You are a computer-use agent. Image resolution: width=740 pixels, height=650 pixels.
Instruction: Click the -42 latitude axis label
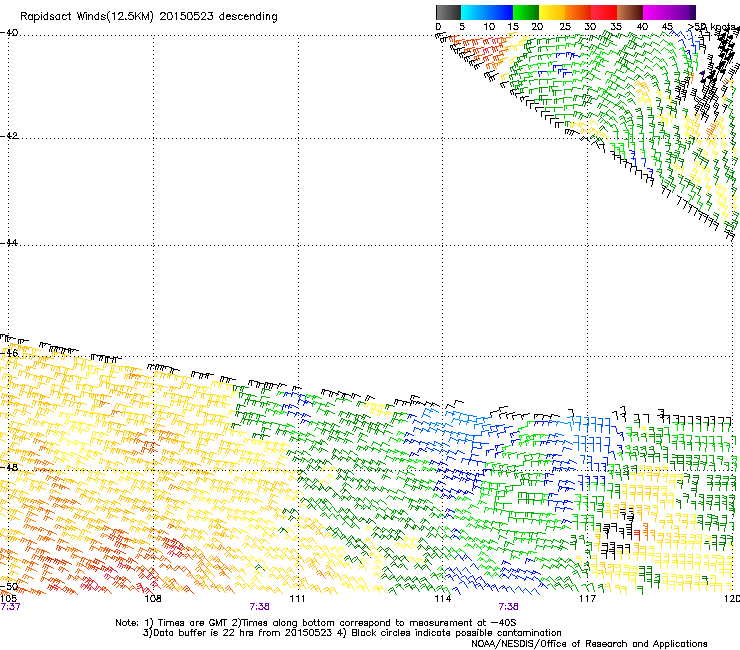(x=9, y=135)
